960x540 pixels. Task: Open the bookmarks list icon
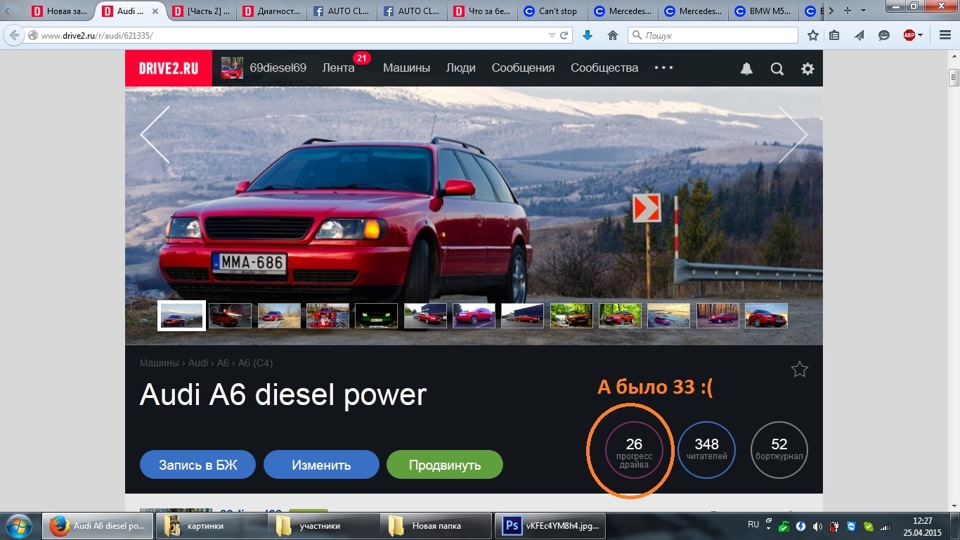[x=834, y=36]
